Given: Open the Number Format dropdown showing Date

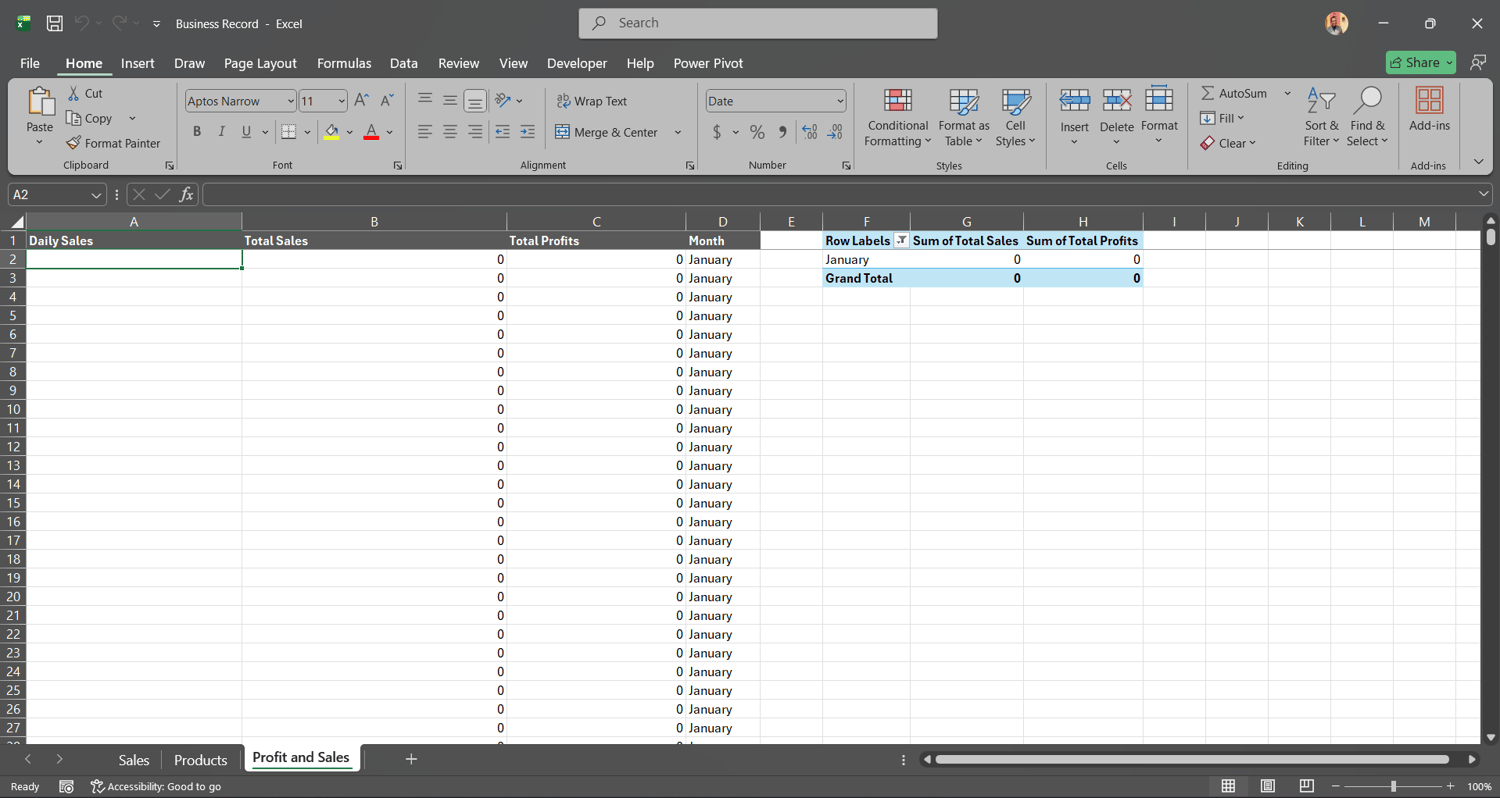Looking at the screenshot, I should click(839, 101).
